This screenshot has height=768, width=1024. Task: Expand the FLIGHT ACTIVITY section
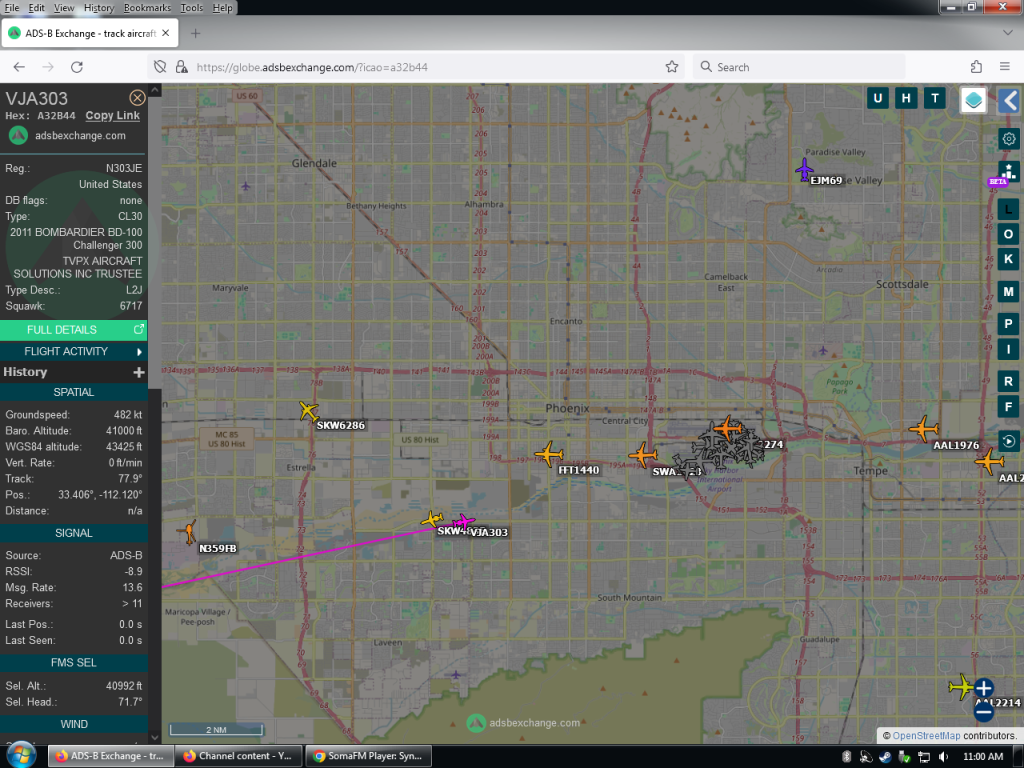tap(74, 351)
